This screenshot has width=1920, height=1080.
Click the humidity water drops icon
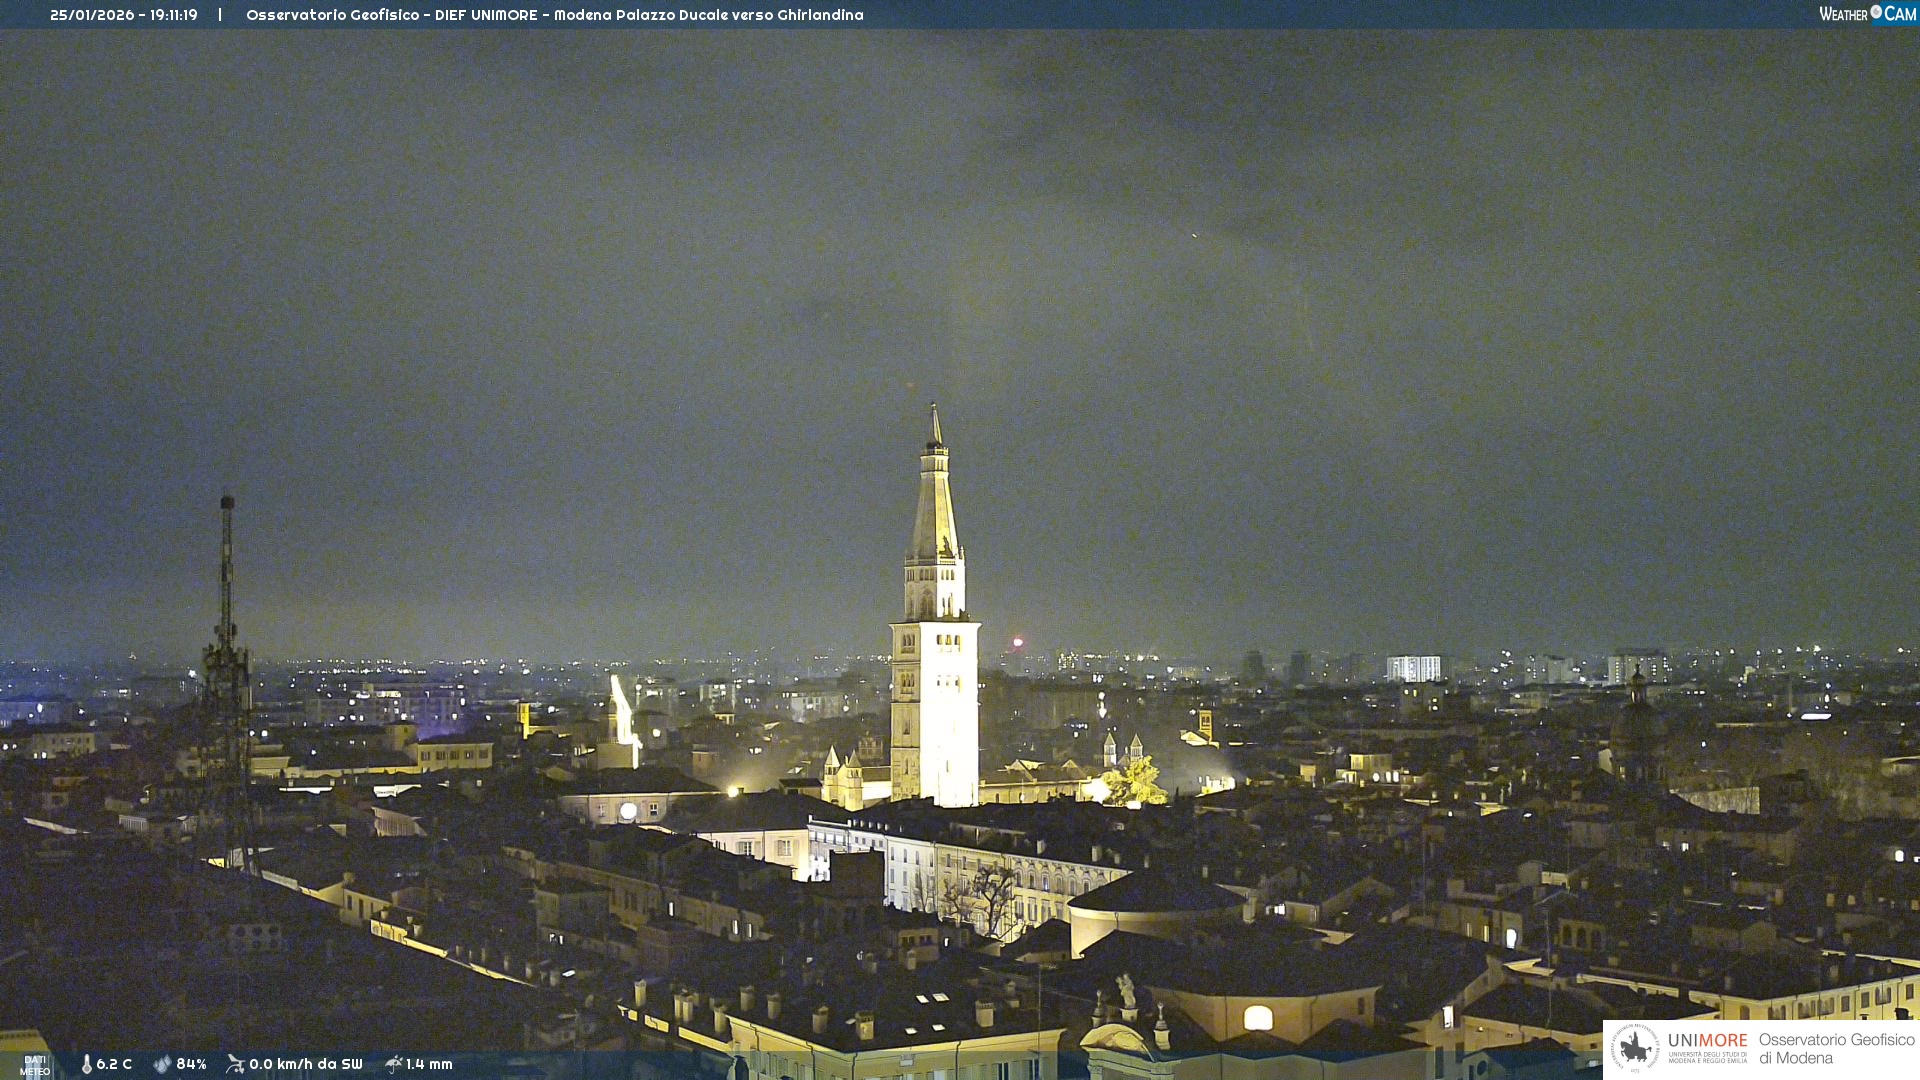coord(162,1064)
